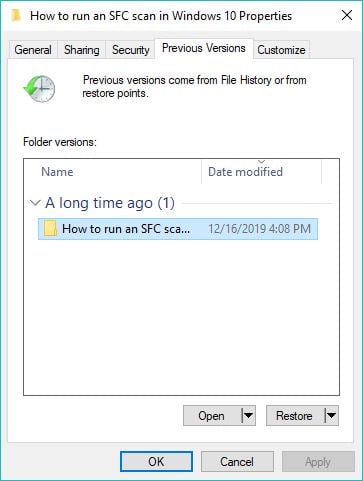Select the folder icon of listed version

[50, 229]
